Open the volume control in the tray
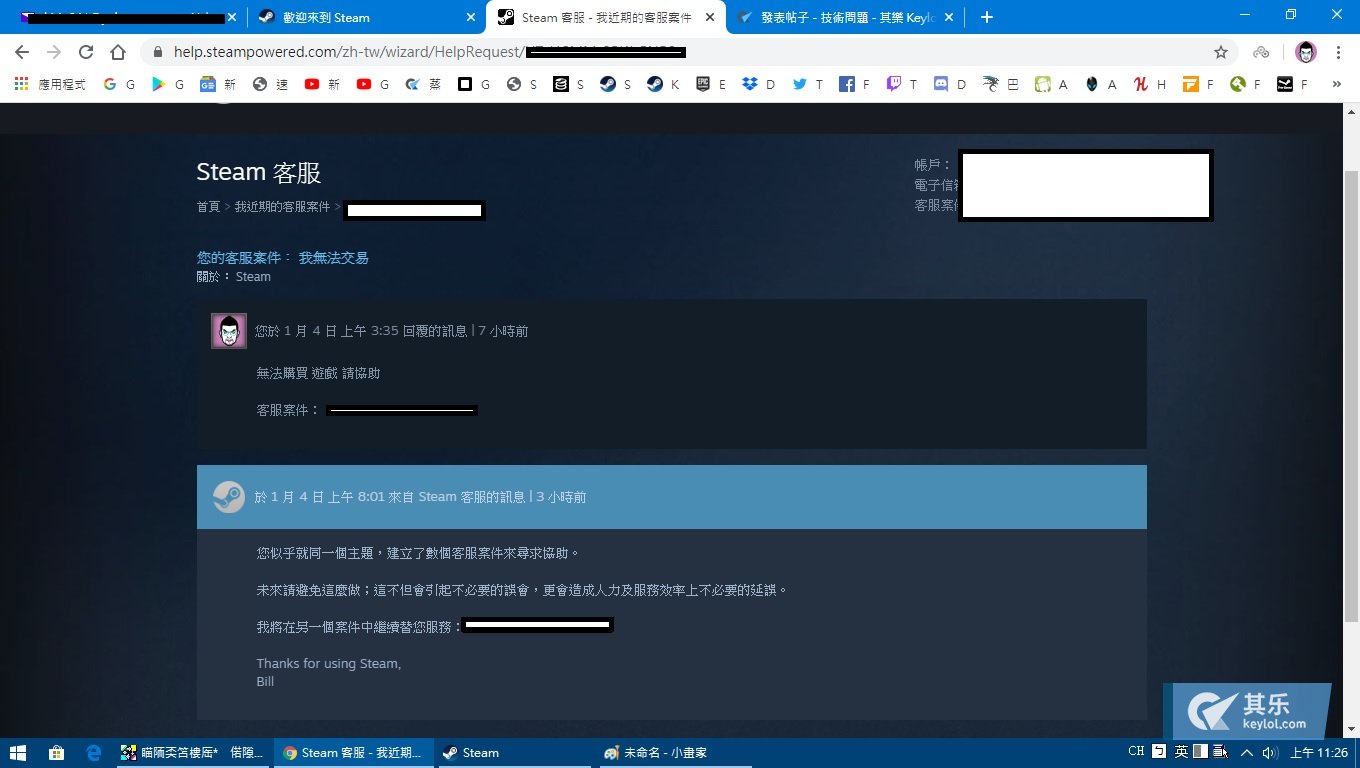The height and width of the screenshot is (768, 1360). [1270, 753]
